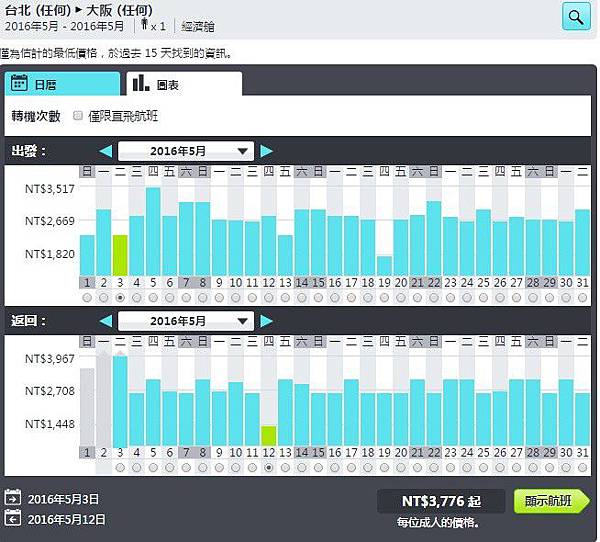Click the route text 台北 (任何) ▸ 大阪 (任何)
This screenshot has width=600, height=542.
pos(78,10)
